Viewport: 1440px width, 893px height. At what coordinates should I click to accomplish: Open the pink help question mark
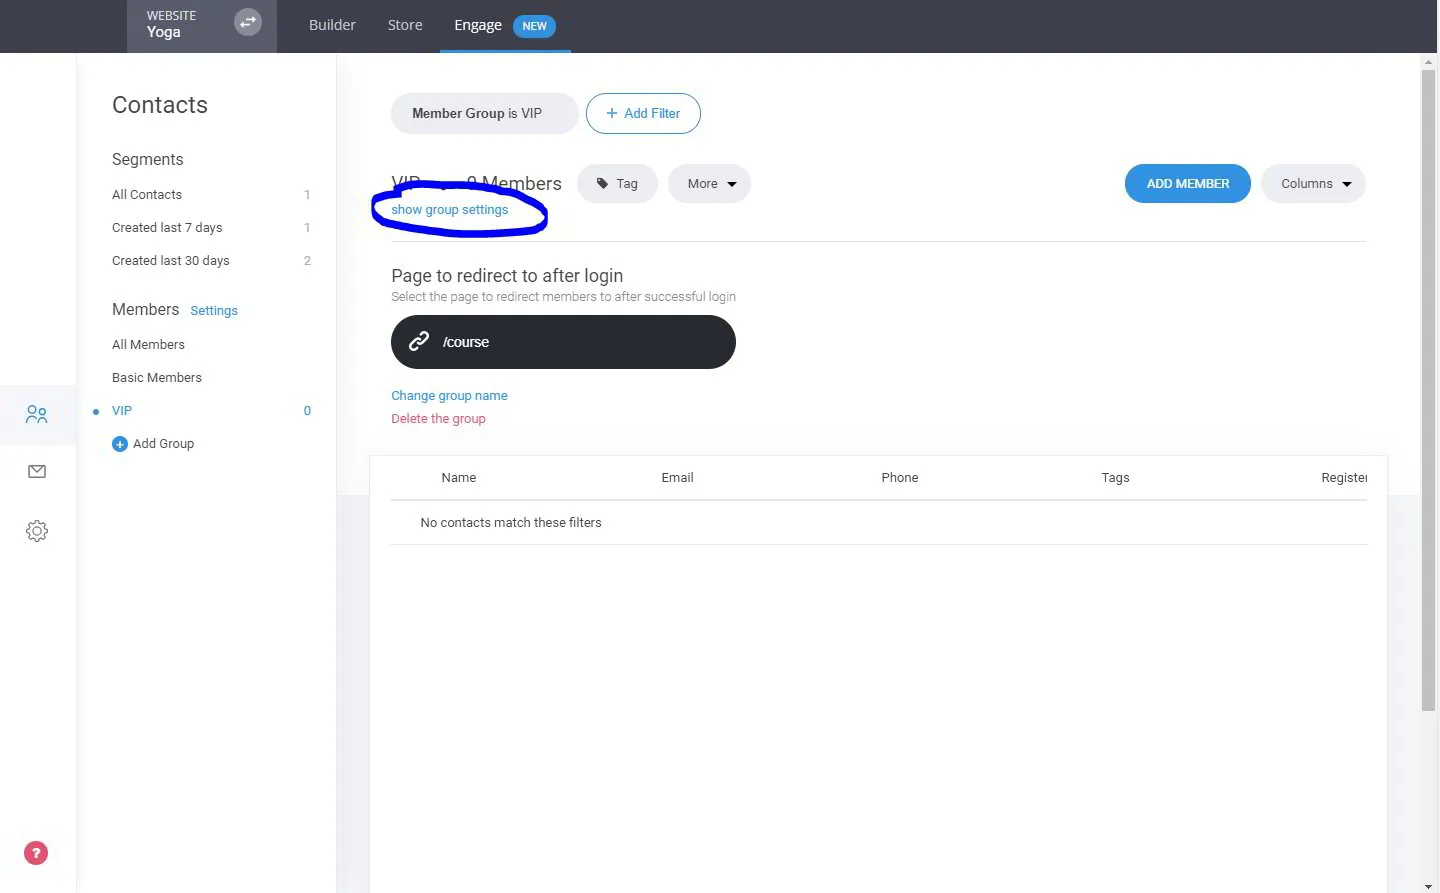[x=35, y=852]
